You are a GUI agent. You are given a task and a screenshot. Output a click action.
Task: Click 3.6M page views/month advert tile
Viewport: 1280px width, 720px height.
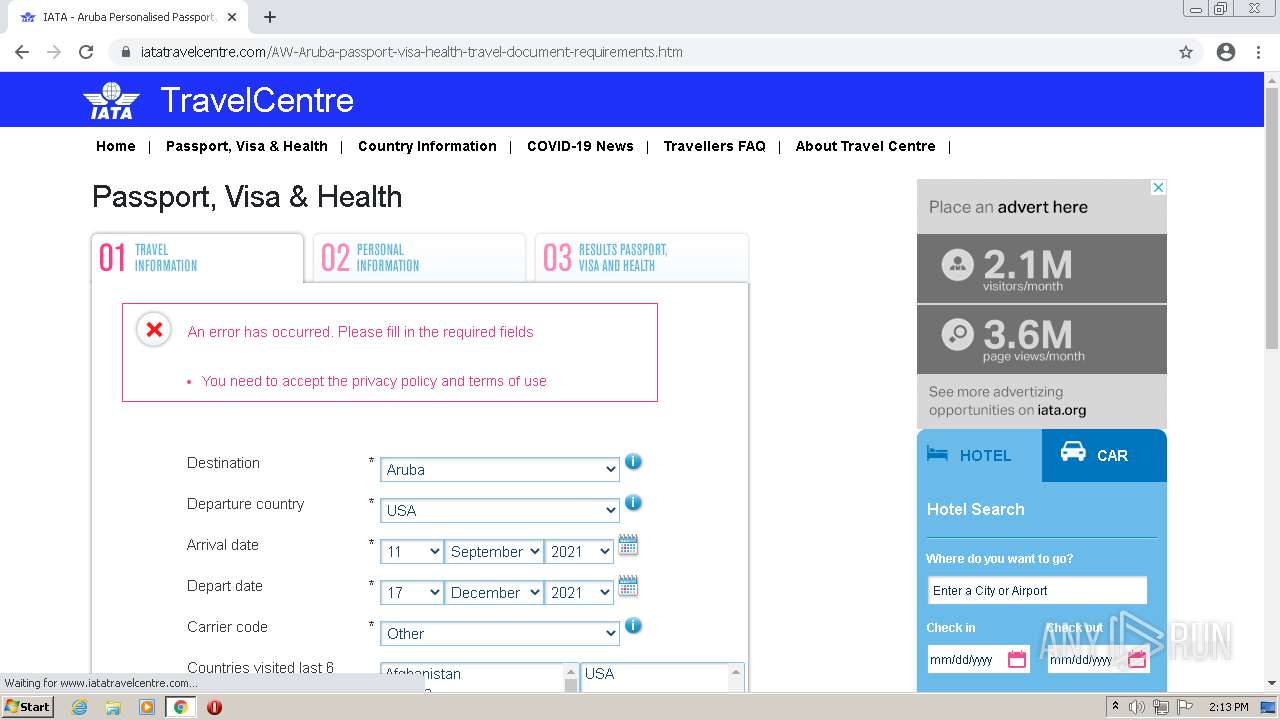click(1042, 339)
